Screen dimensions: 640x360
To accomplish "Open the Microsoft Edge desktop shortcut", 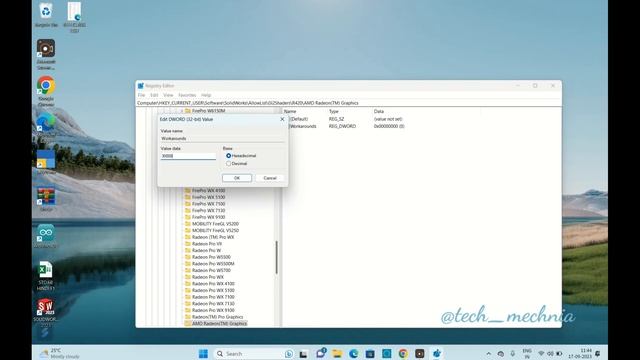I will pyautogui.click(x=46, y=126).
